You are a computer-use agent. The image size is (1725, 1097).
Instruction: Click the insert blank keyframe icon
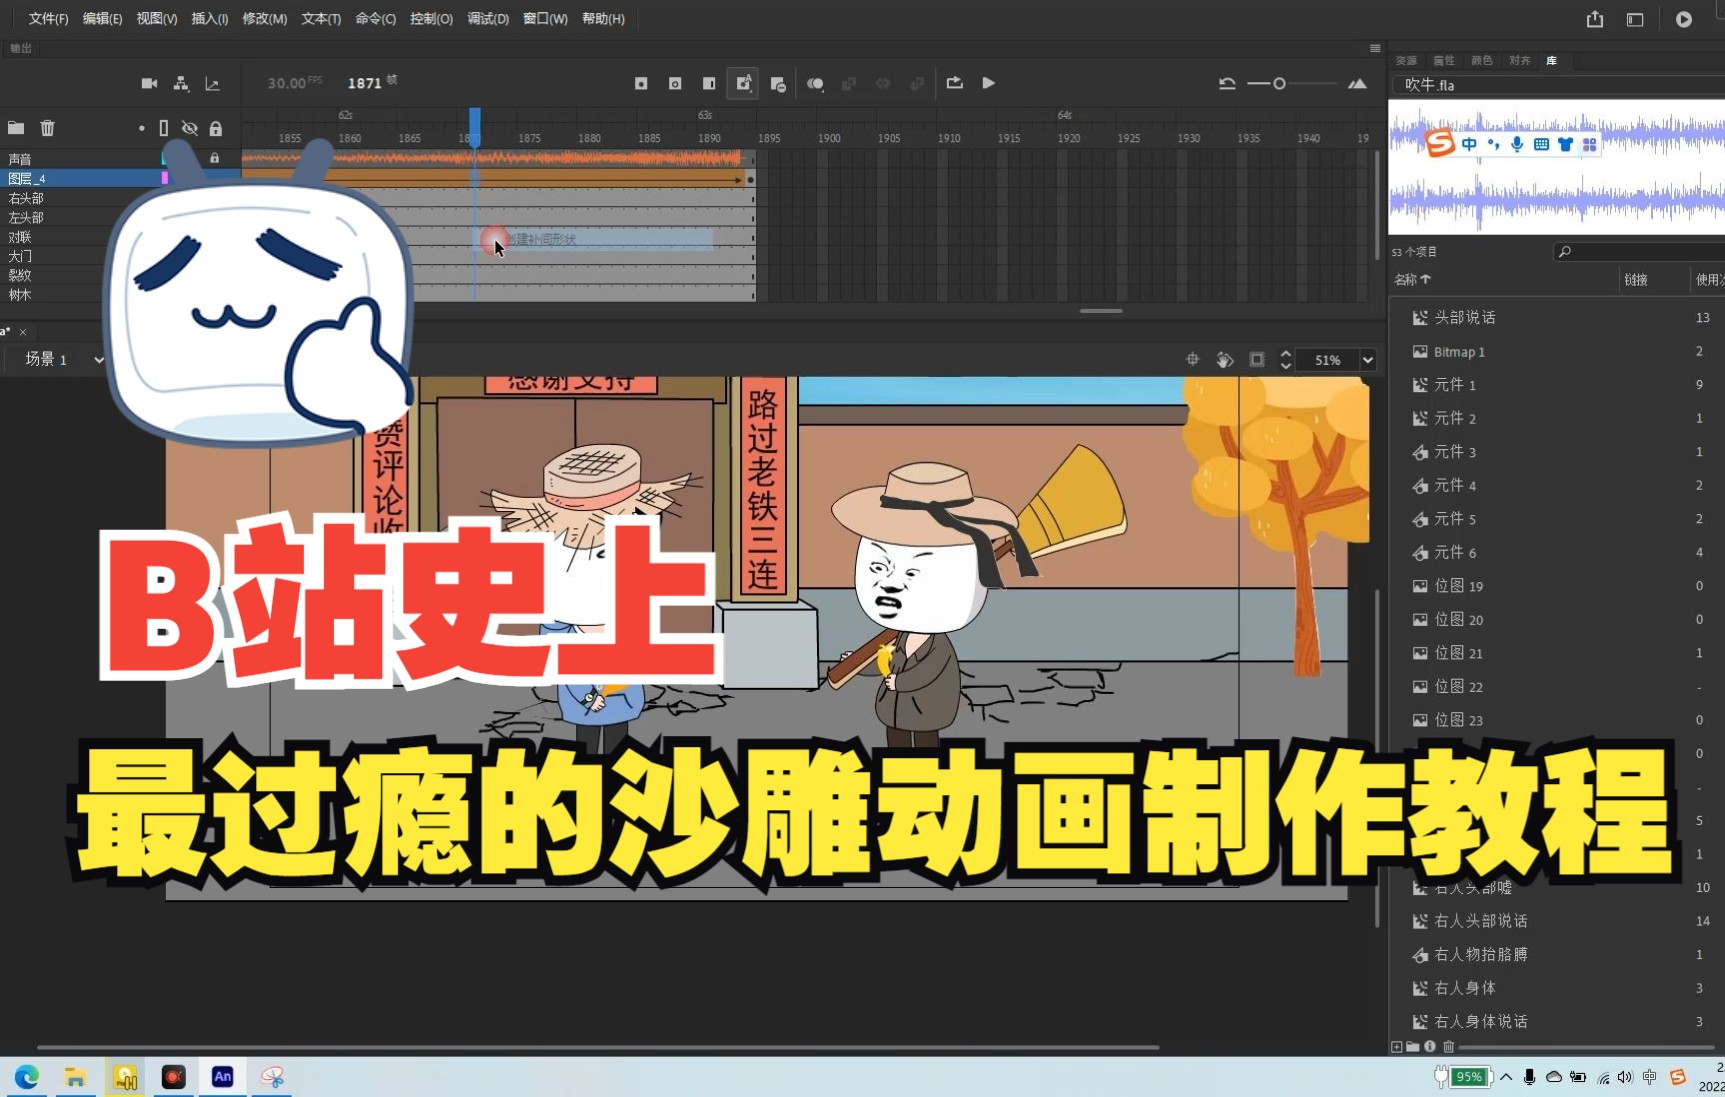click(675, 83)
